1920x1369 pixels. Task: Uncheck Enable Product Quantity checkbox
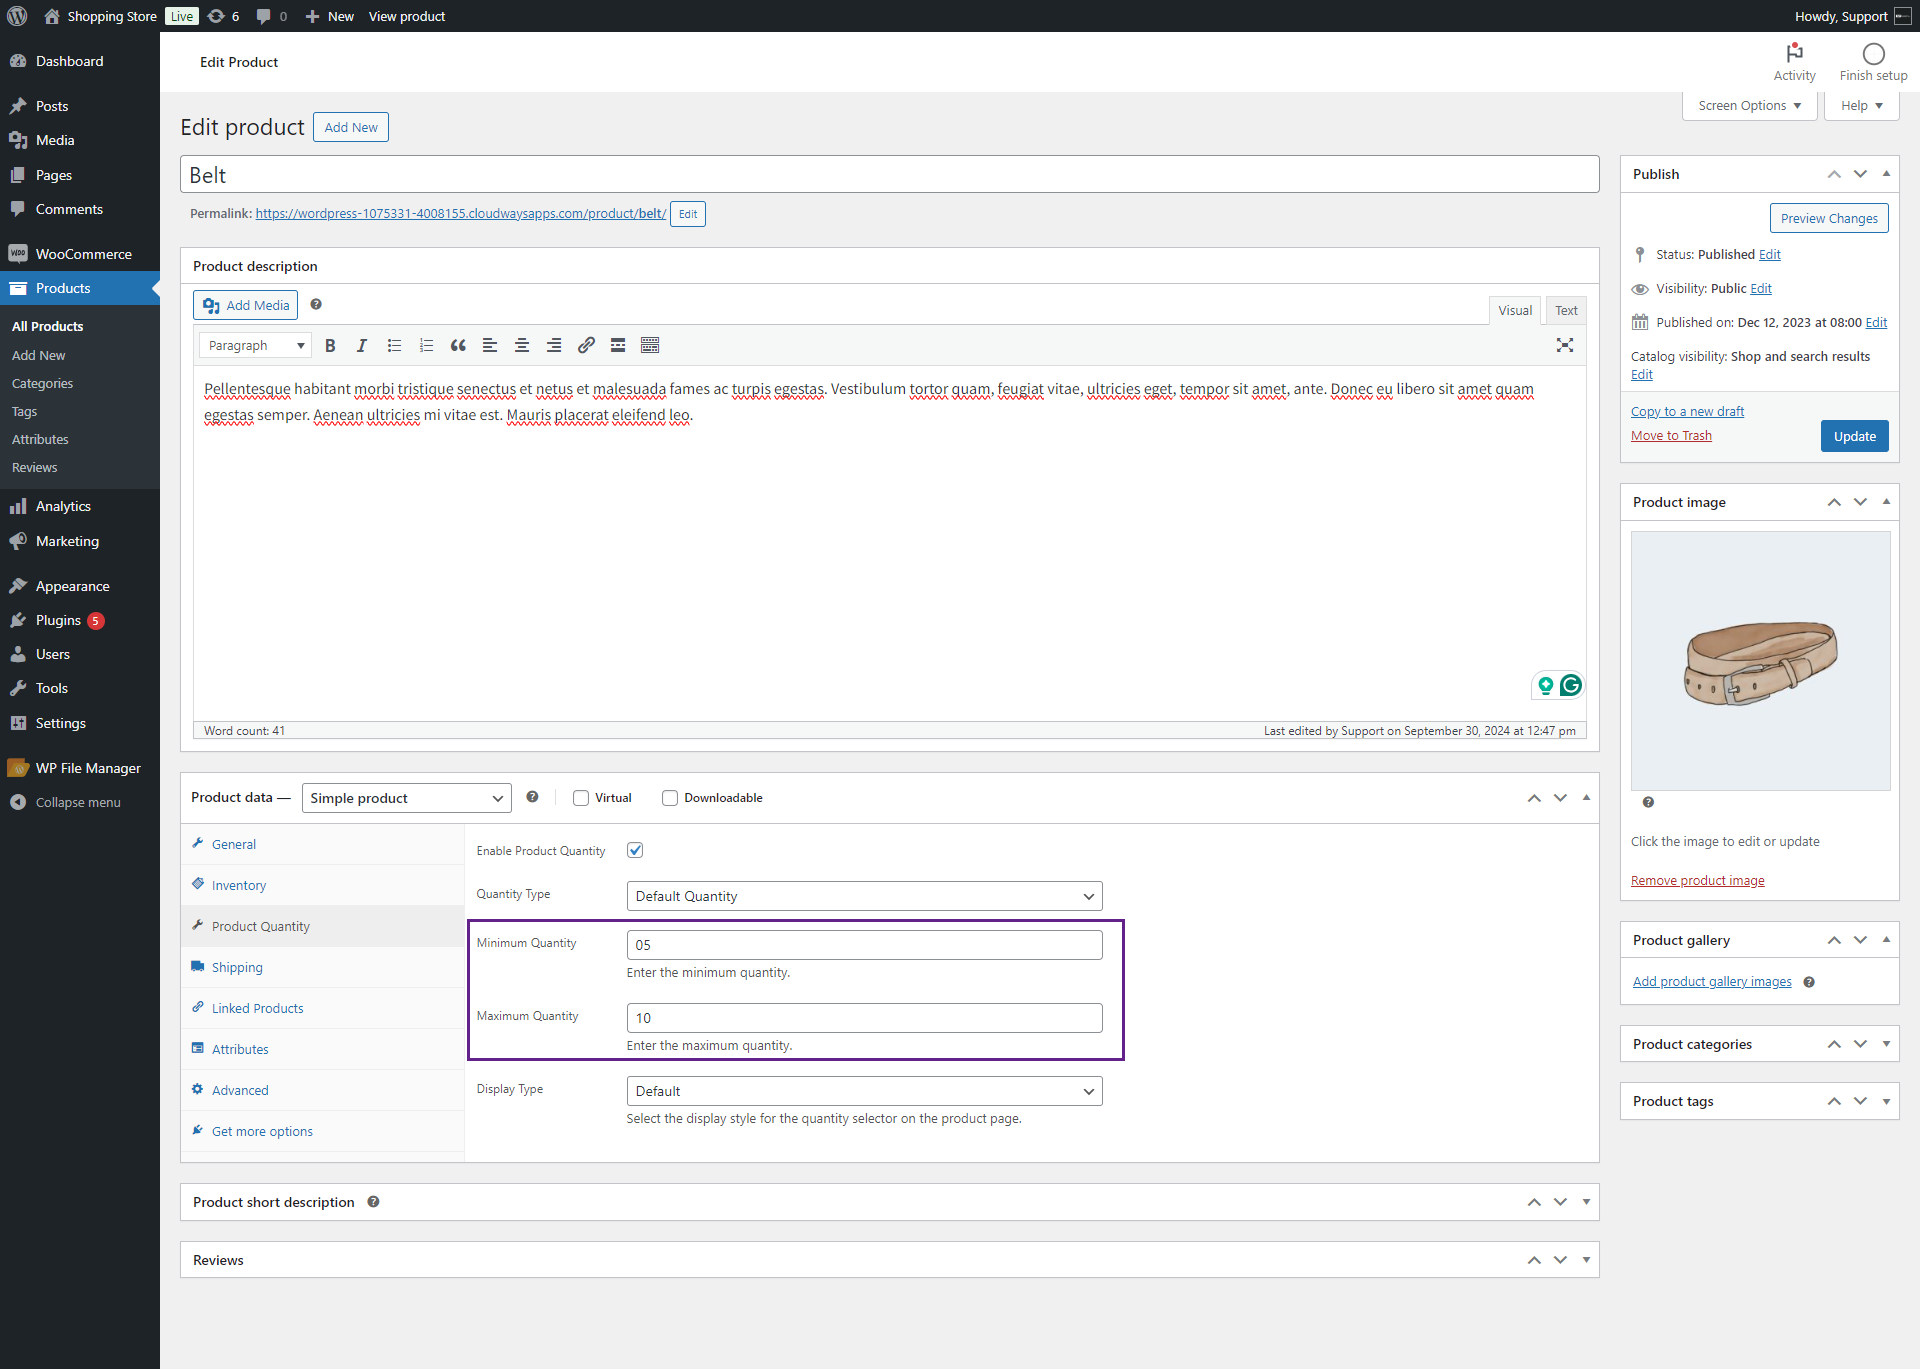point(635,850)
